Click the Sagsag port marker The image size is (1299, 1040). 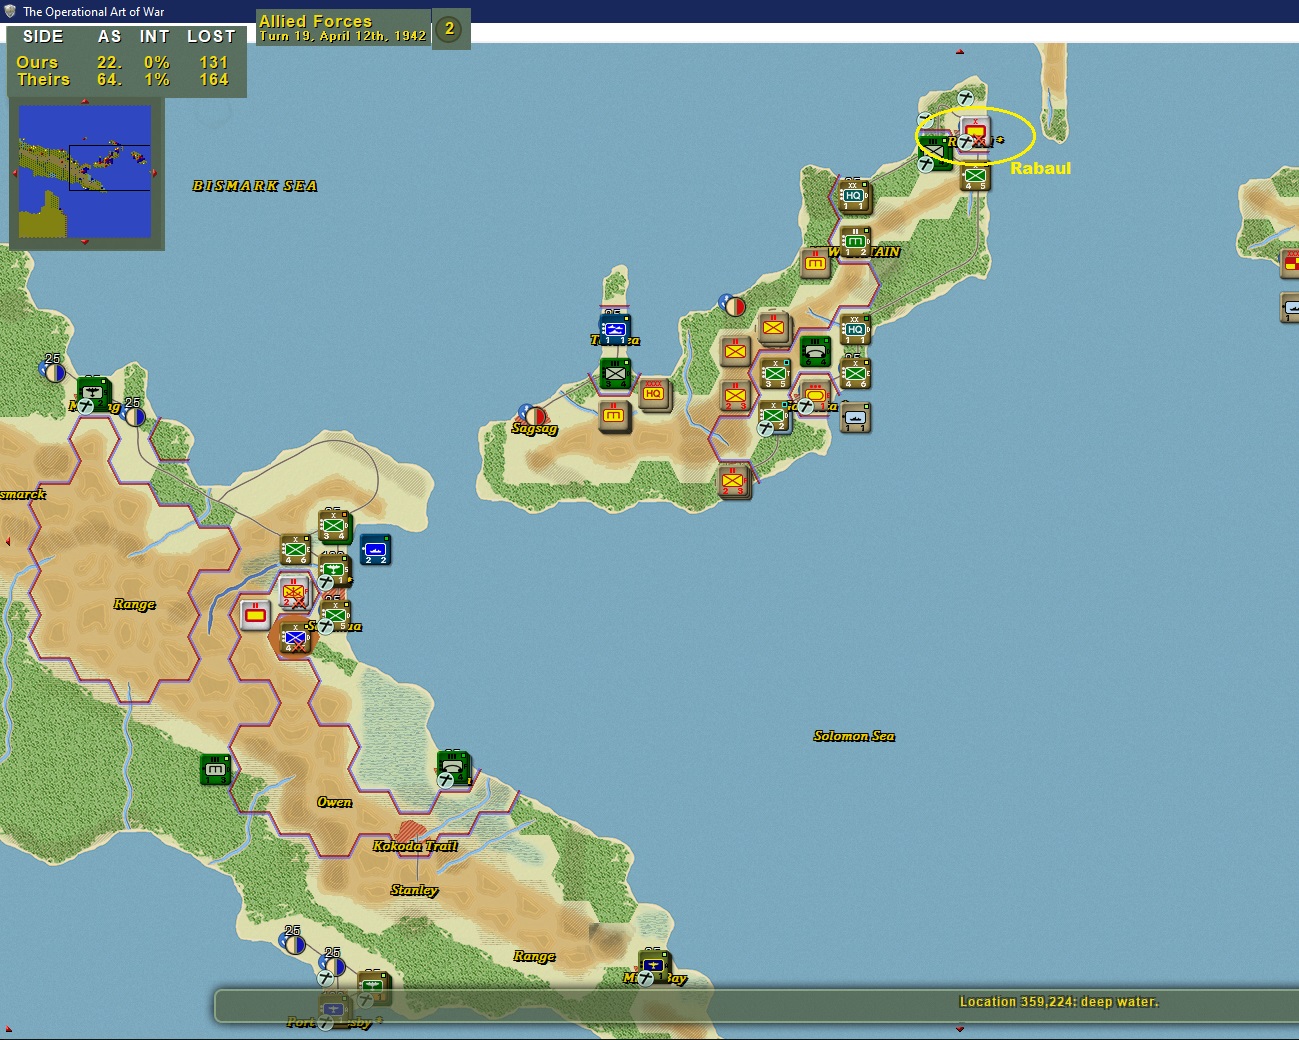[533, 415]
